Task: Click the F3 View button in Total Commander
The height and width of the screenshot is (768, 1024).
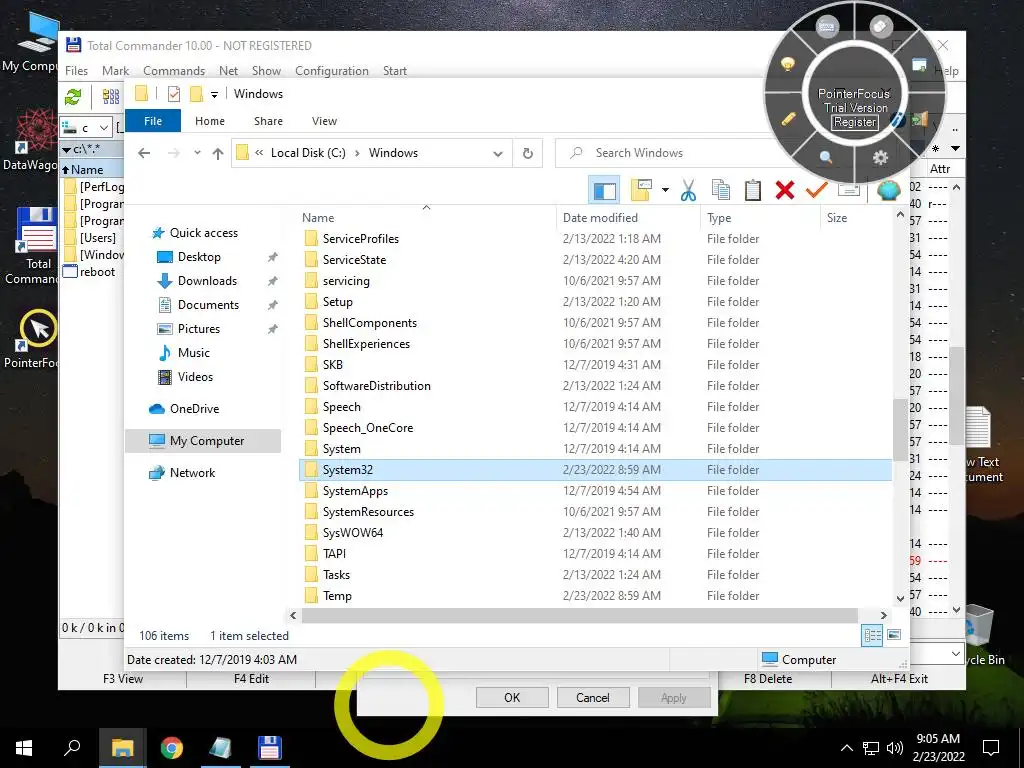Action: pyautogui.click(x=123, y=679)
